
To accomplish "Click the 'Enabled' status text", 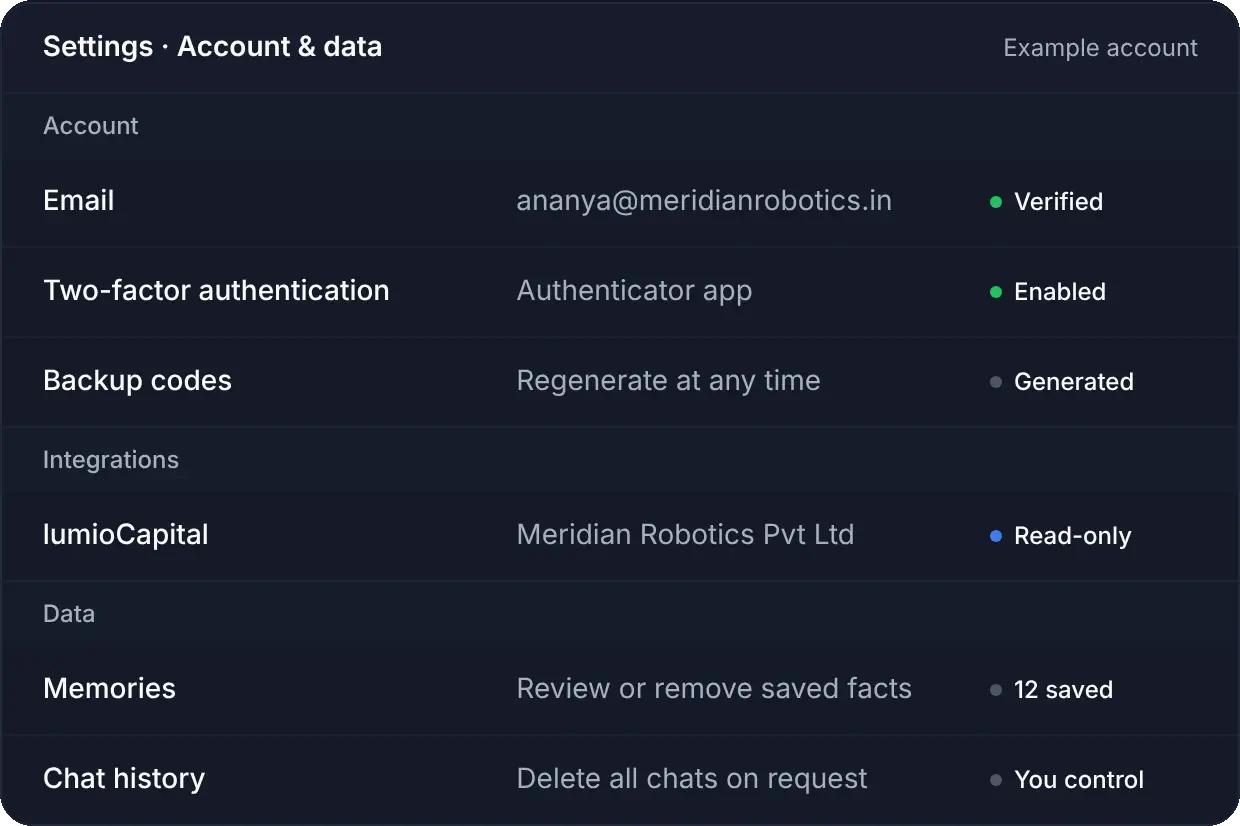I will coord(1060,292).
